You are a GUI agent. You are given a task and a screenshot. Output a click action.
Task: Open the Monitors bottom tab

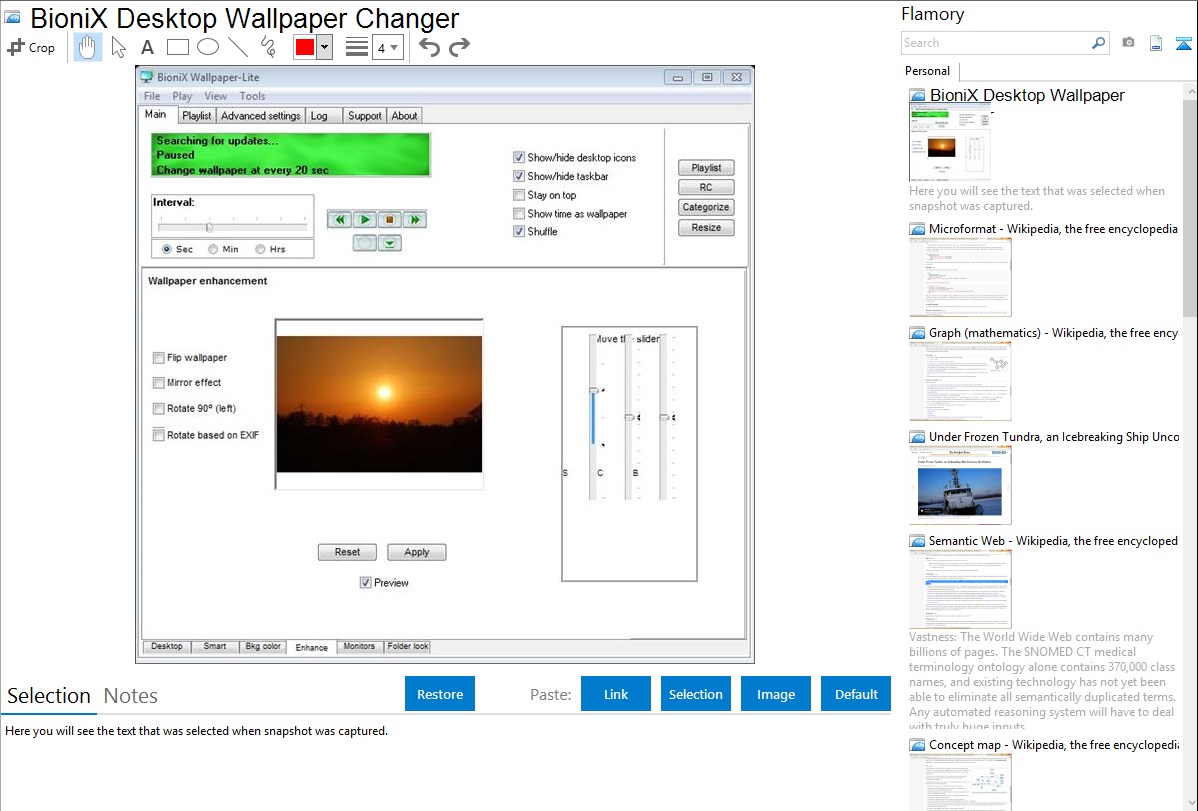359,647
